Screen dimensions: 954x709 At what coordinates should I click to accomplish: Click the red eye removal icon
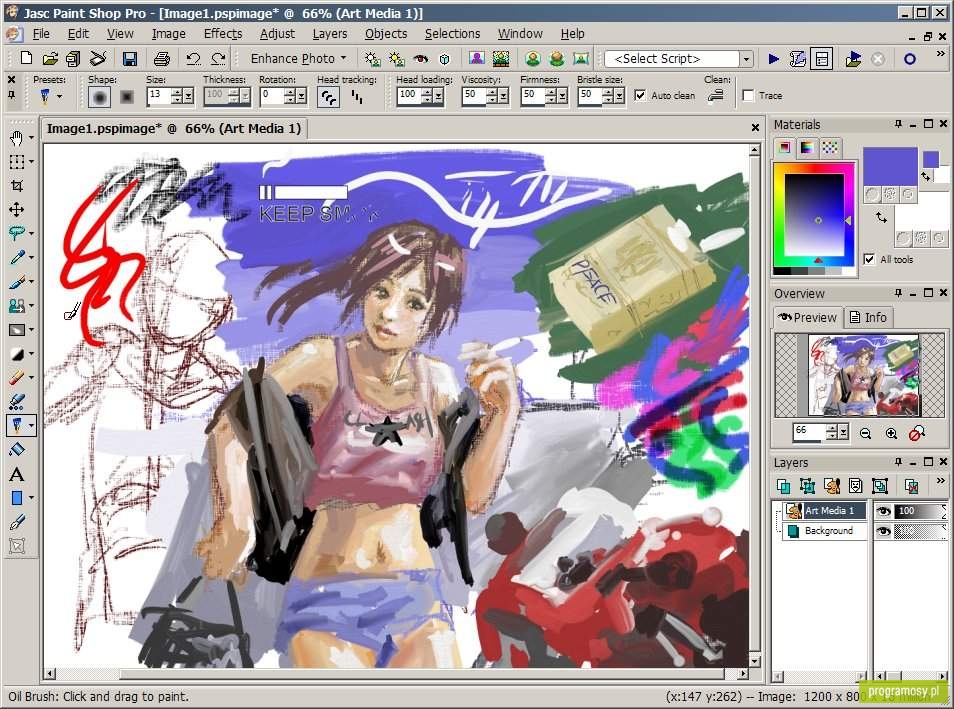[420, 59]
